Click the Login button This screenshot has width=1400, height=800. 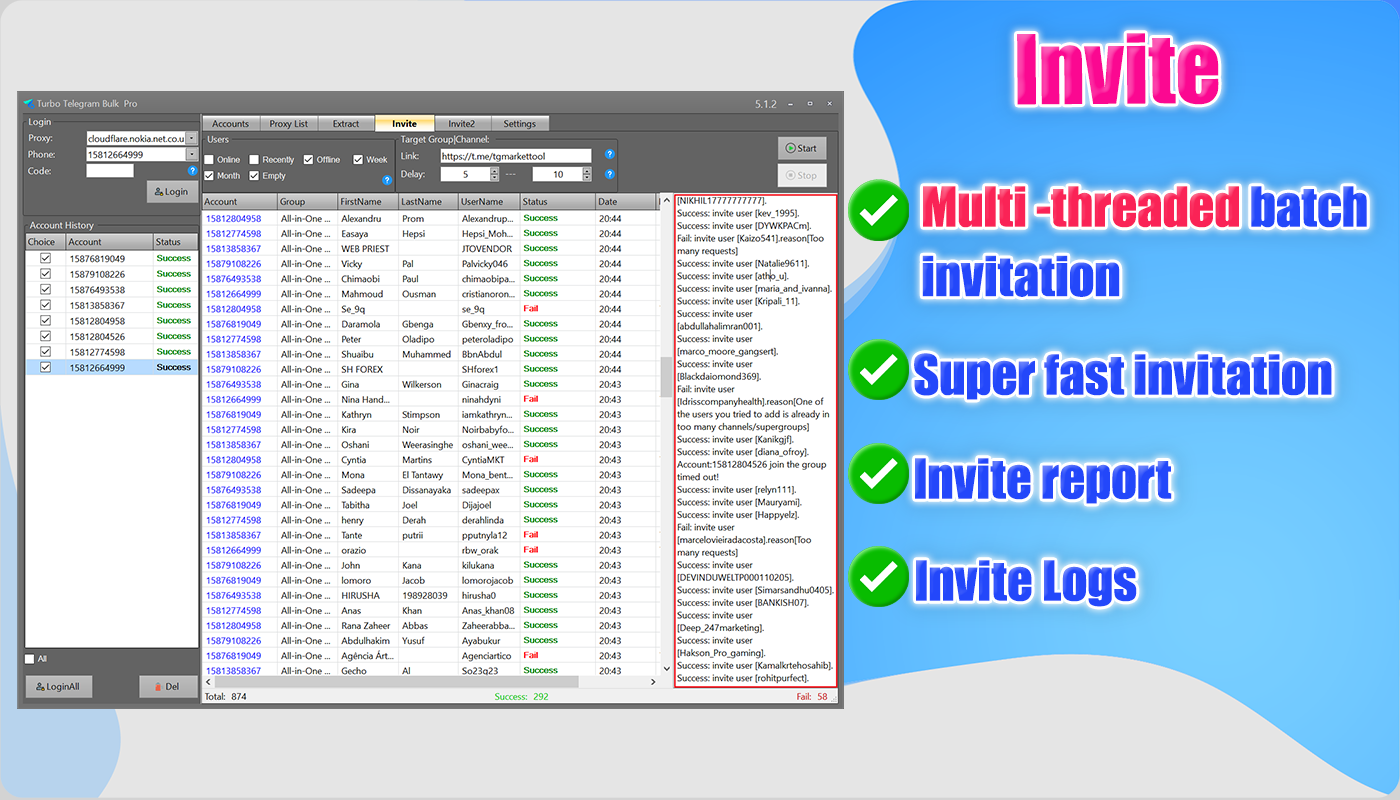point(172,191)
